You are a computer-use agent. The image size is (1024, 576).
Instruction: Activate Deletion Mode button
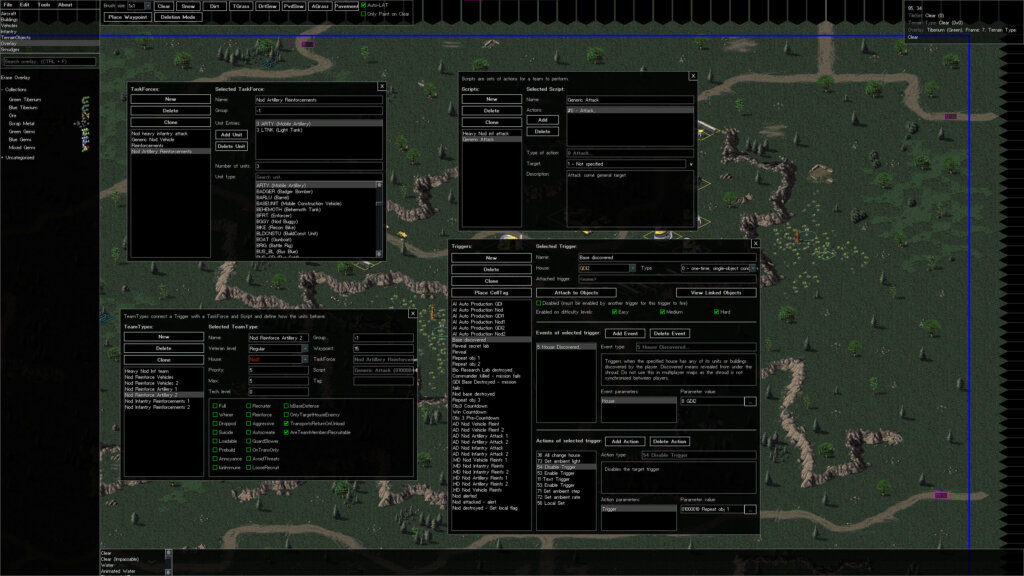point(178,17)
